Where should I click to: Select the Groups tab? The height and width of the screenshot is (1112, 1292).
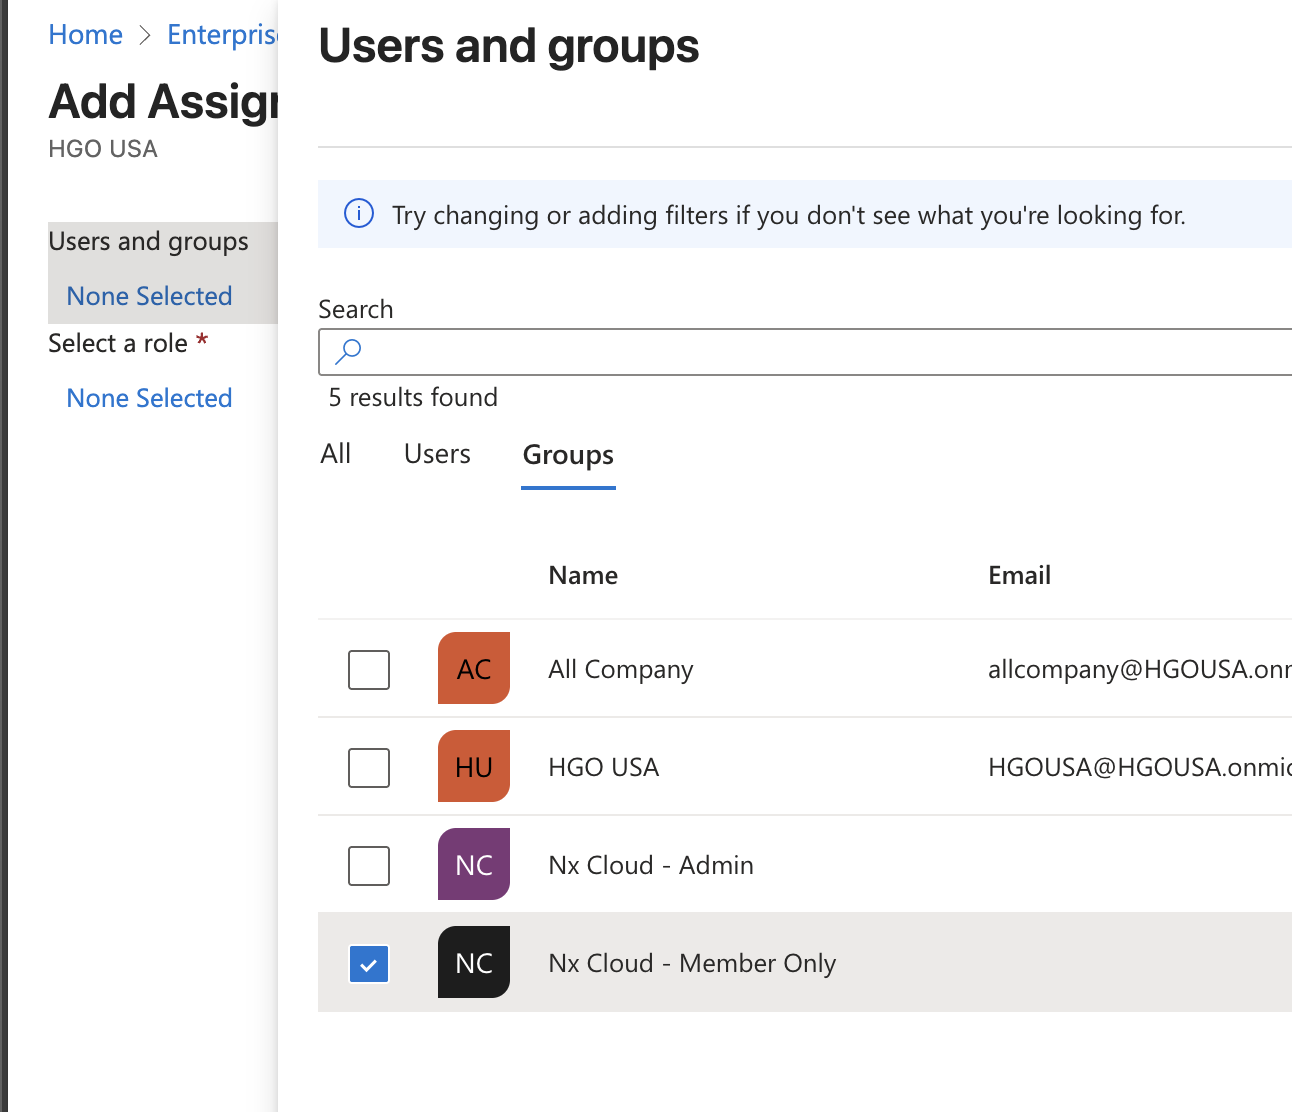pos(568,455)
